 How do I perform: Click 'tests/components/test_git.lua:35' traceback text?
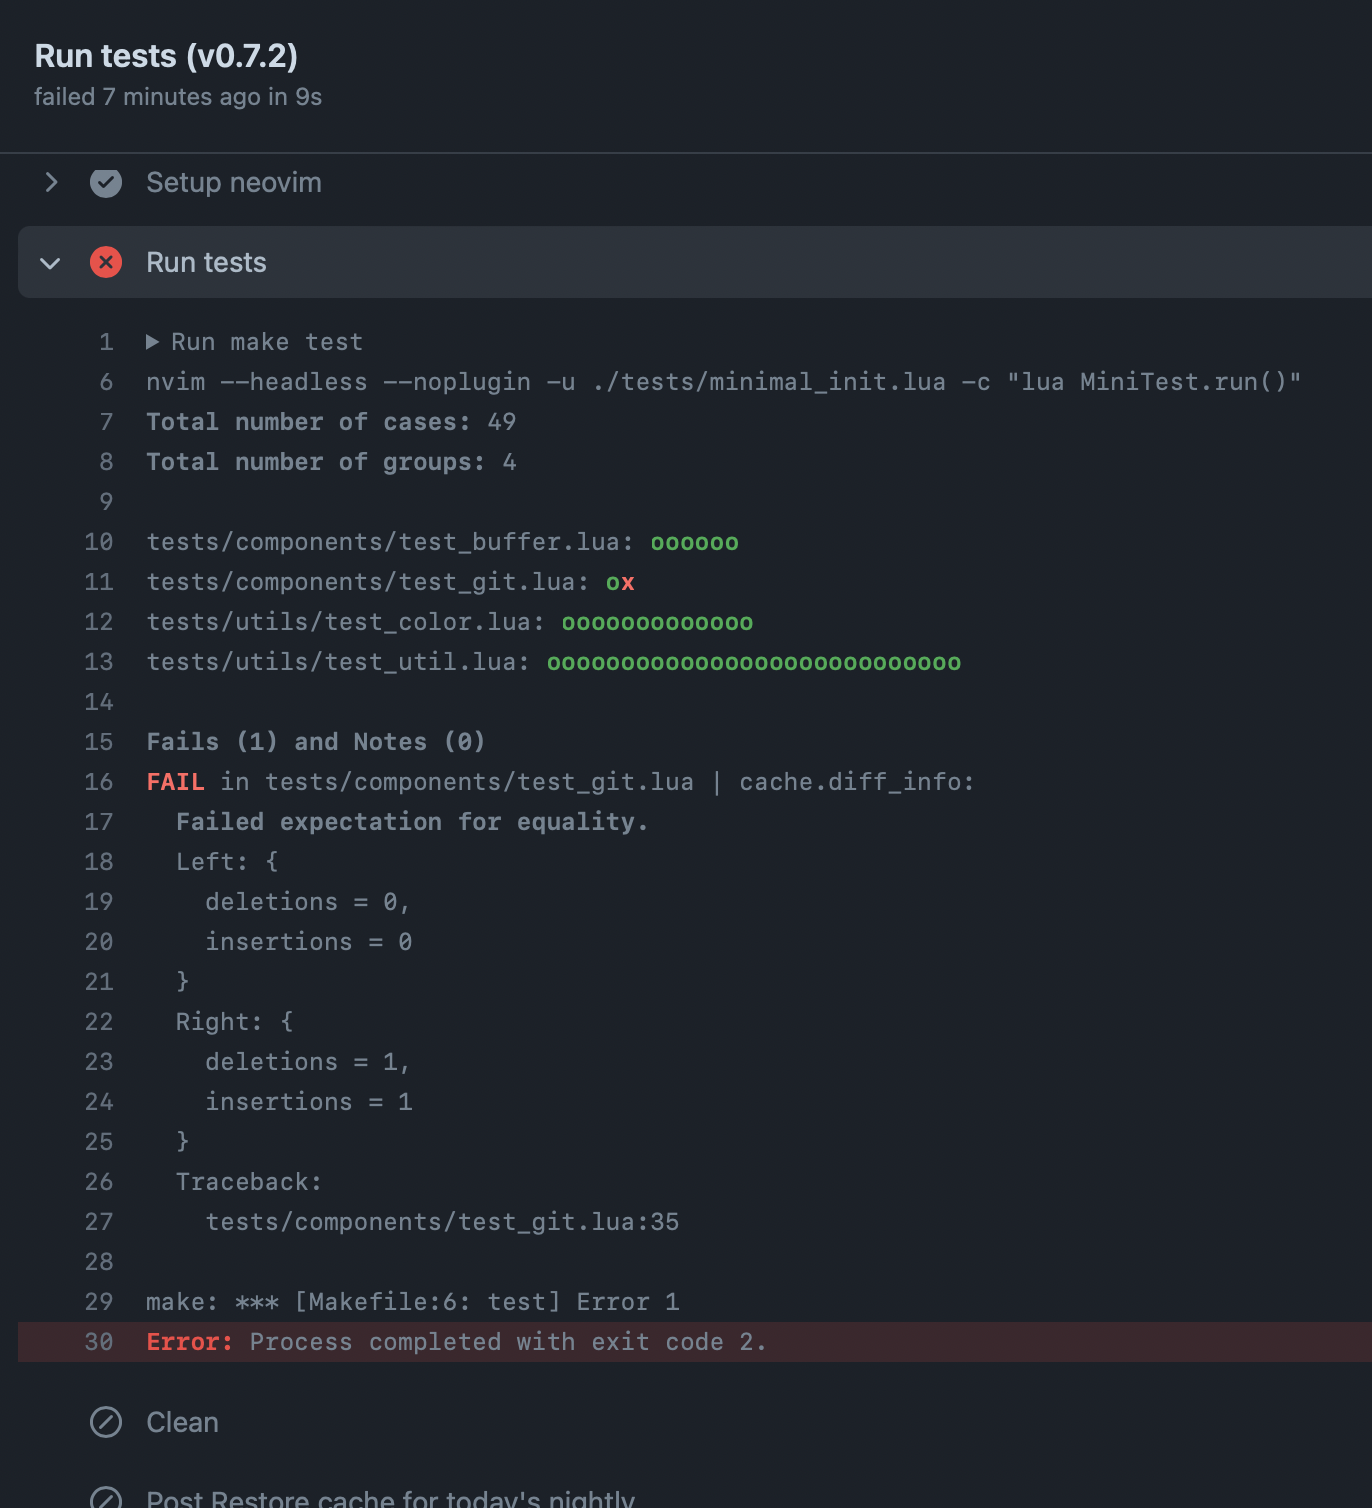(442, 1222)
